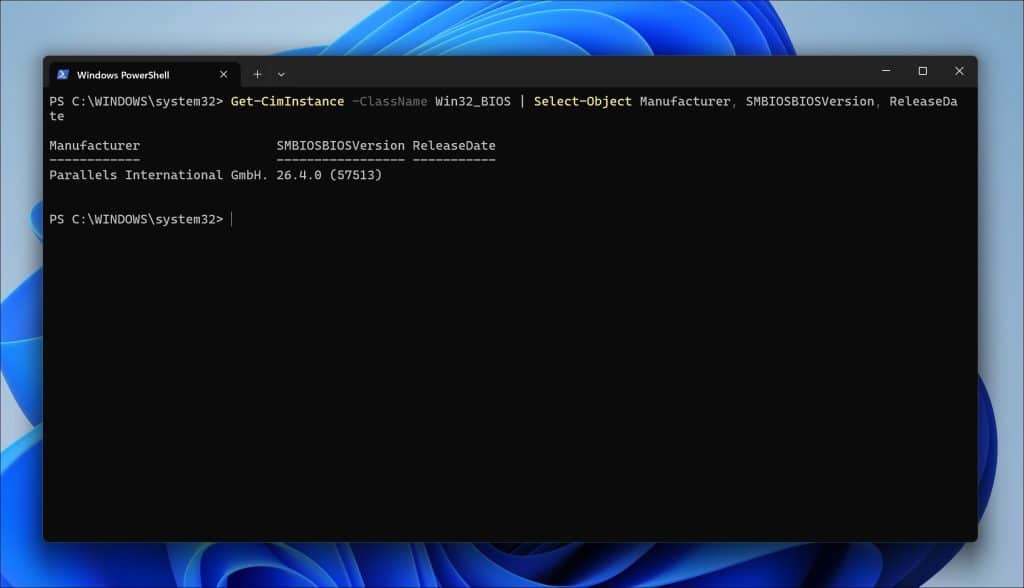Minimize the PowerShell window

886,71
